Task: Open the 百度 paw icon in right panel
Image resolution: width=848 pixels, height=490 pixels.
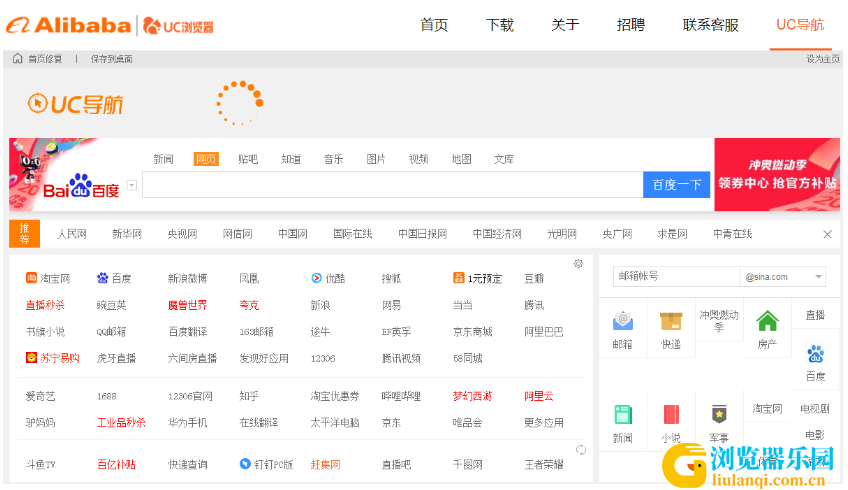Action: pyautogui.click(x=815, y=354)
